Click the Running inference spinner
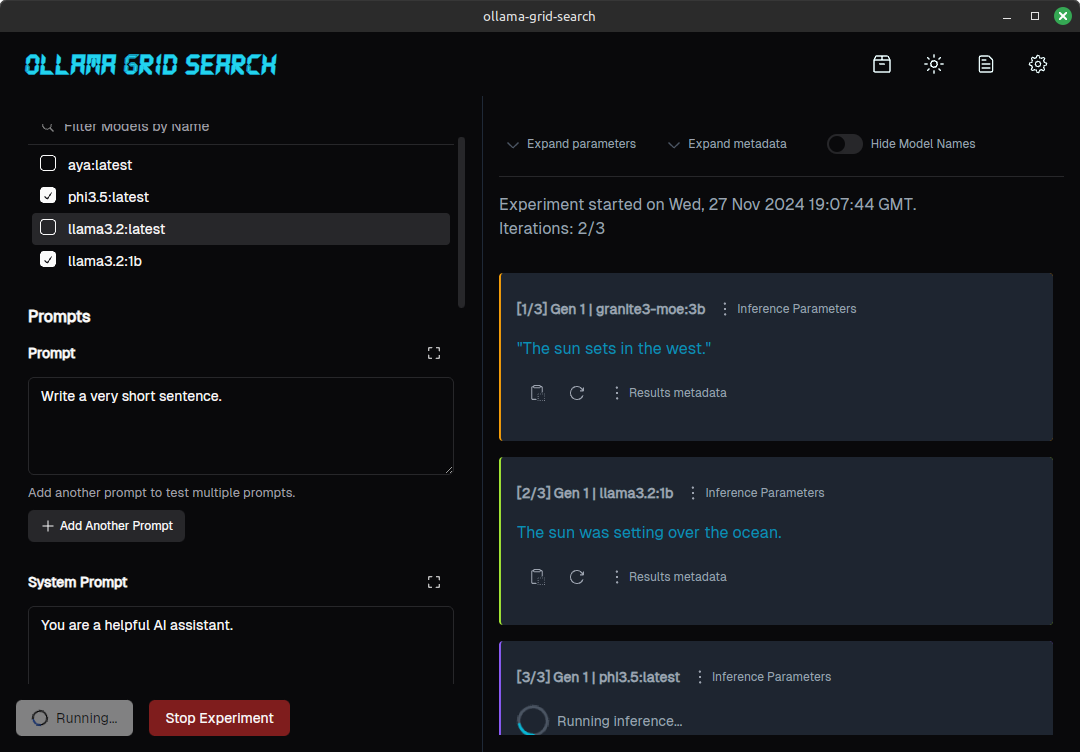The width and height of the screenshot is (1080, 752). pos(532,721)
